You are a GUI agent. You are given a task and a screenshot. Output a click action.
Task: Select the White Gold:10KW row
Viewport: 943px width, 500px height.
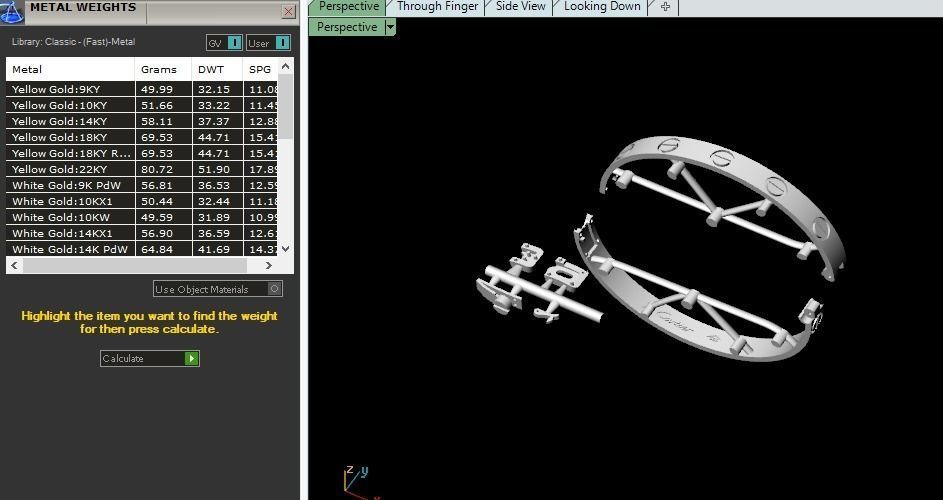pyautogui.click(x=142, y=217)
